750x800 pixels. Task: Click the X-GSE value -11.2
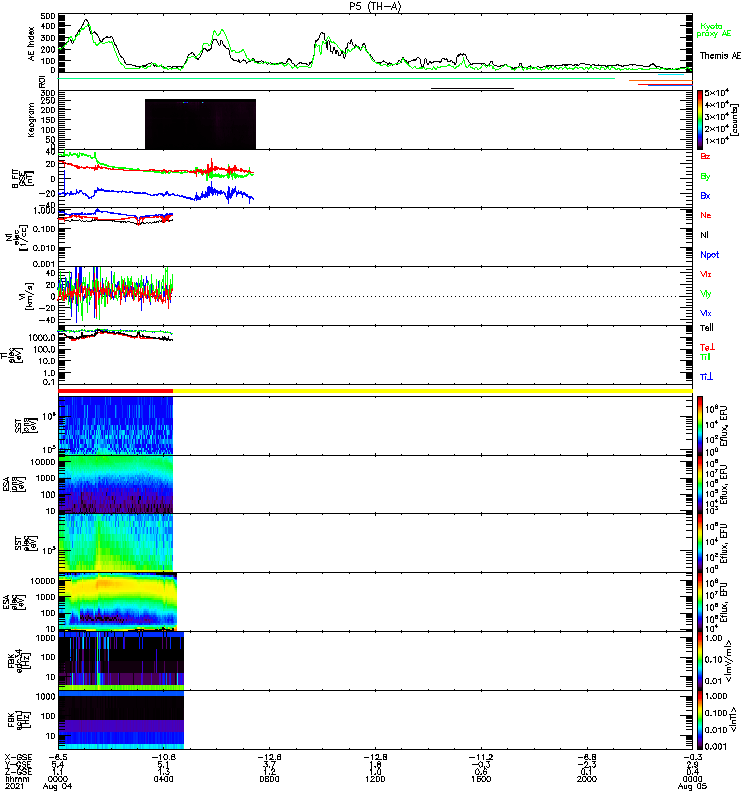481,757
